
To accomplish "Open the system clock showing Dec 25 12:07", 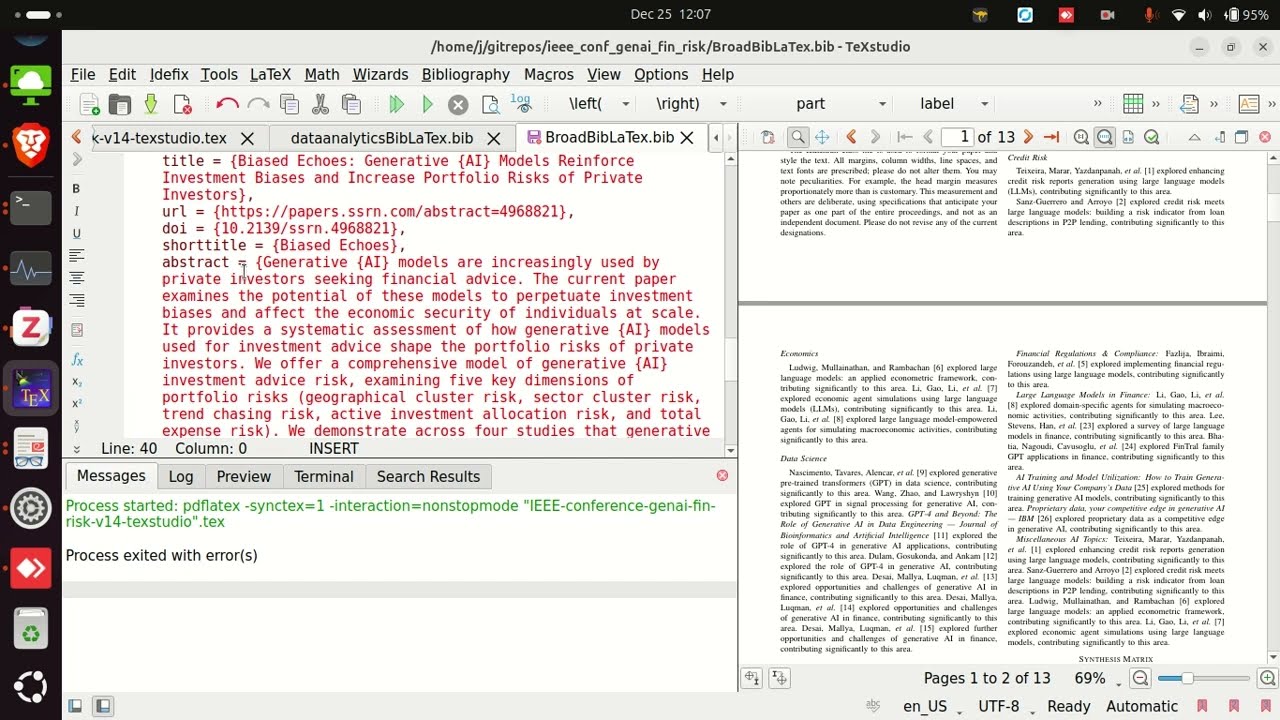I will [671, 14].
